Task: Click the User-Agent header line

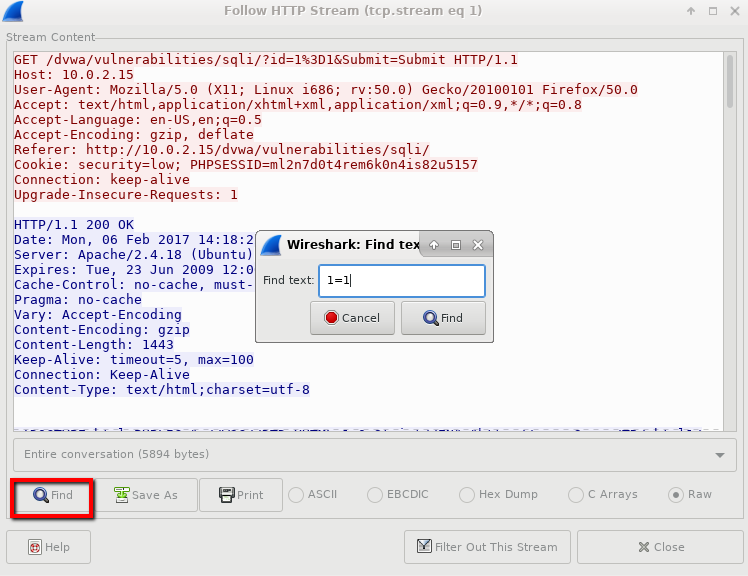Action: coord(326,90)
